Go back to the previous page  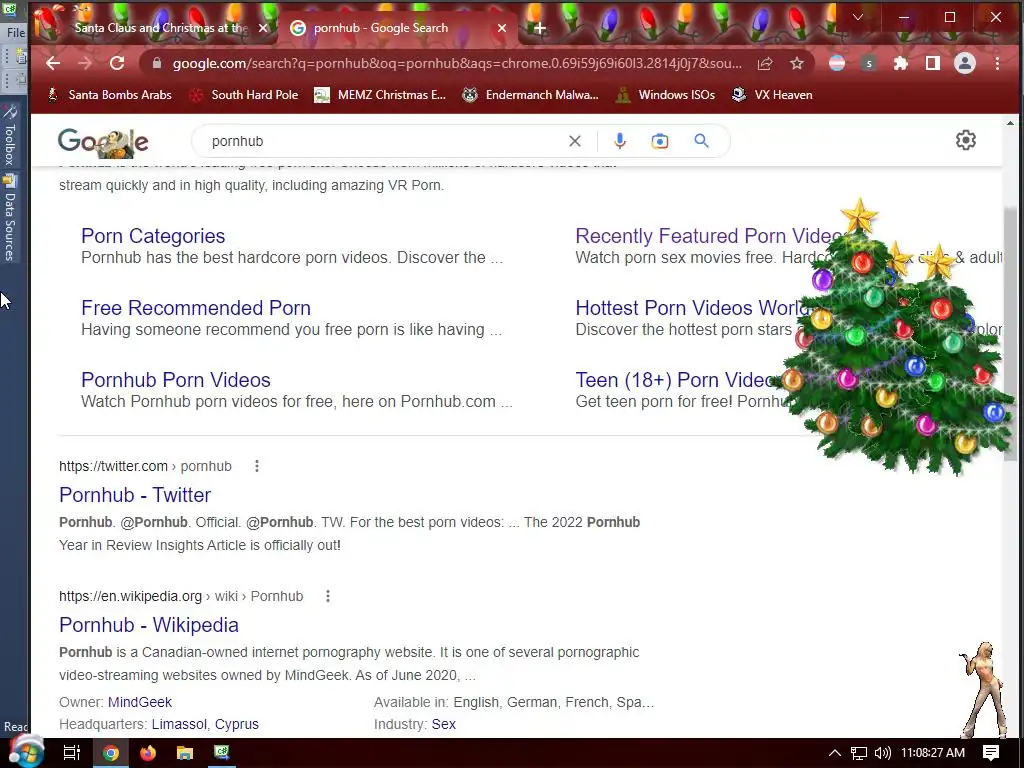pyautogui.click(x=53, y=63)
